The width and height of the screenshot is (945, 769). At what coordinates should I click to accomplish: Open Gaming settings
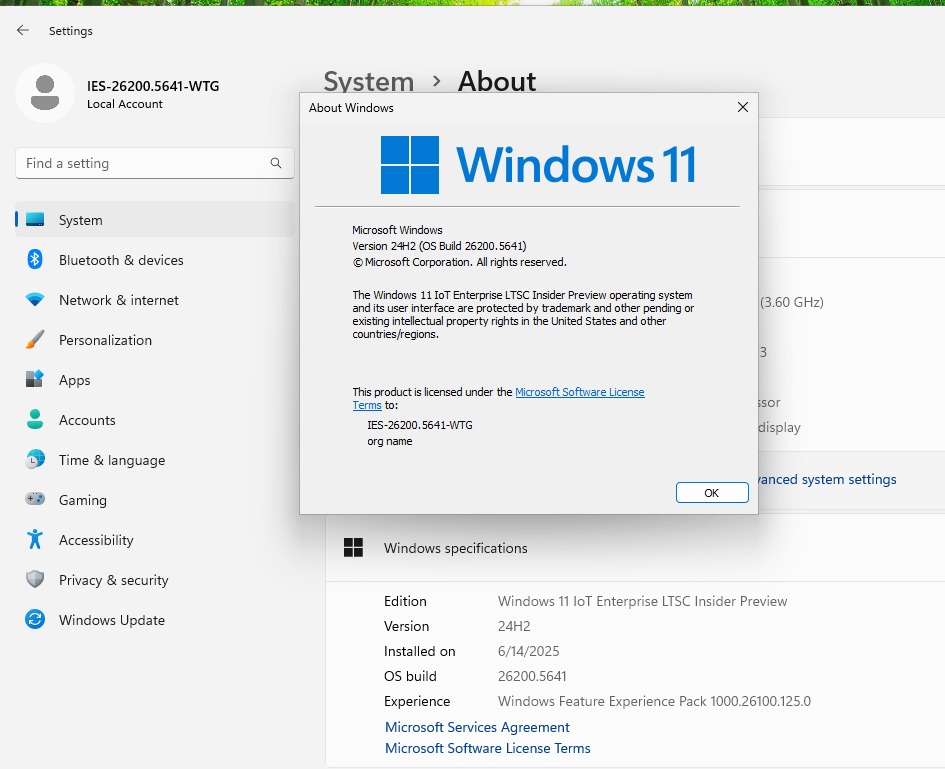(155, 500)
